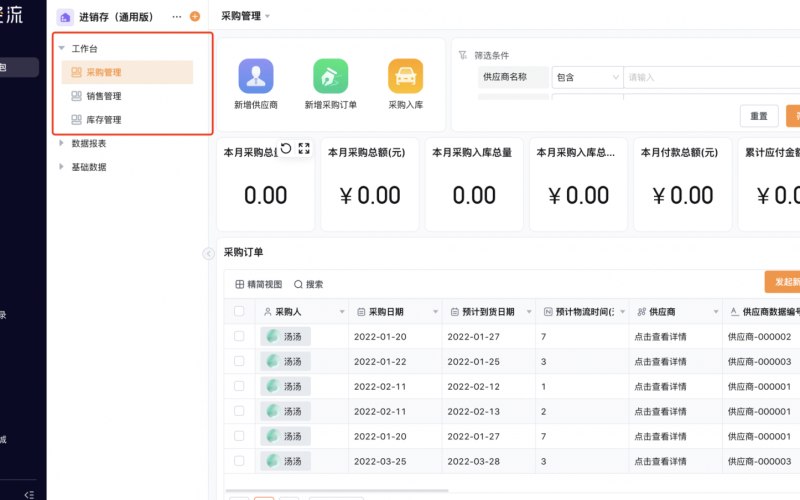
Task: Click the 本月付款总额(元) card
Action: (x=683, y=184)
